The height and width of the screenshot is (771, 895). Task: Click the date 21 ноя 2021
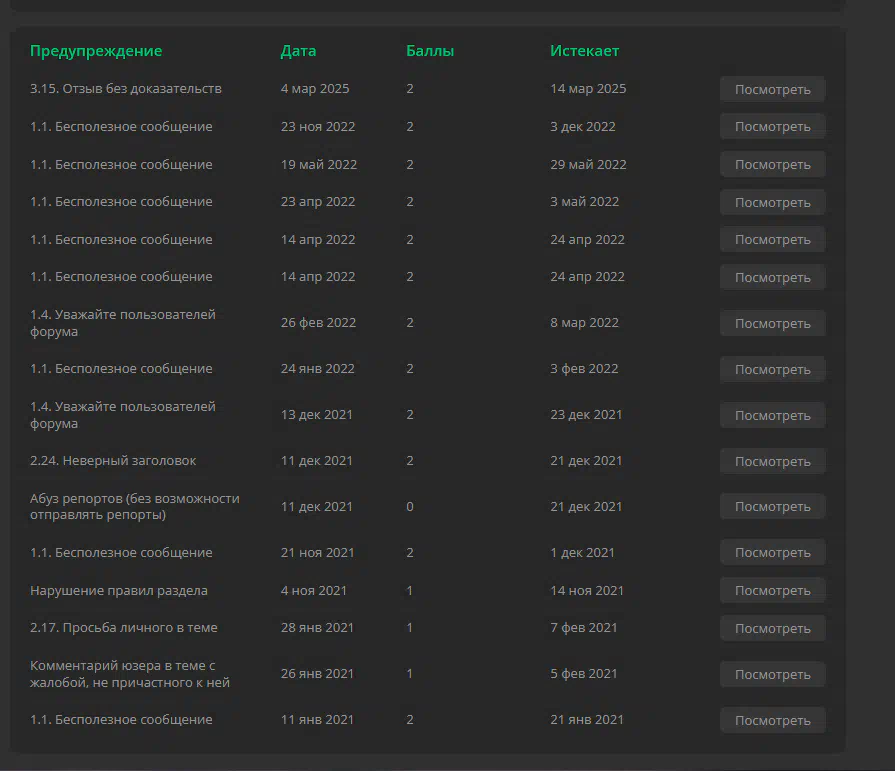coord(317,552)
